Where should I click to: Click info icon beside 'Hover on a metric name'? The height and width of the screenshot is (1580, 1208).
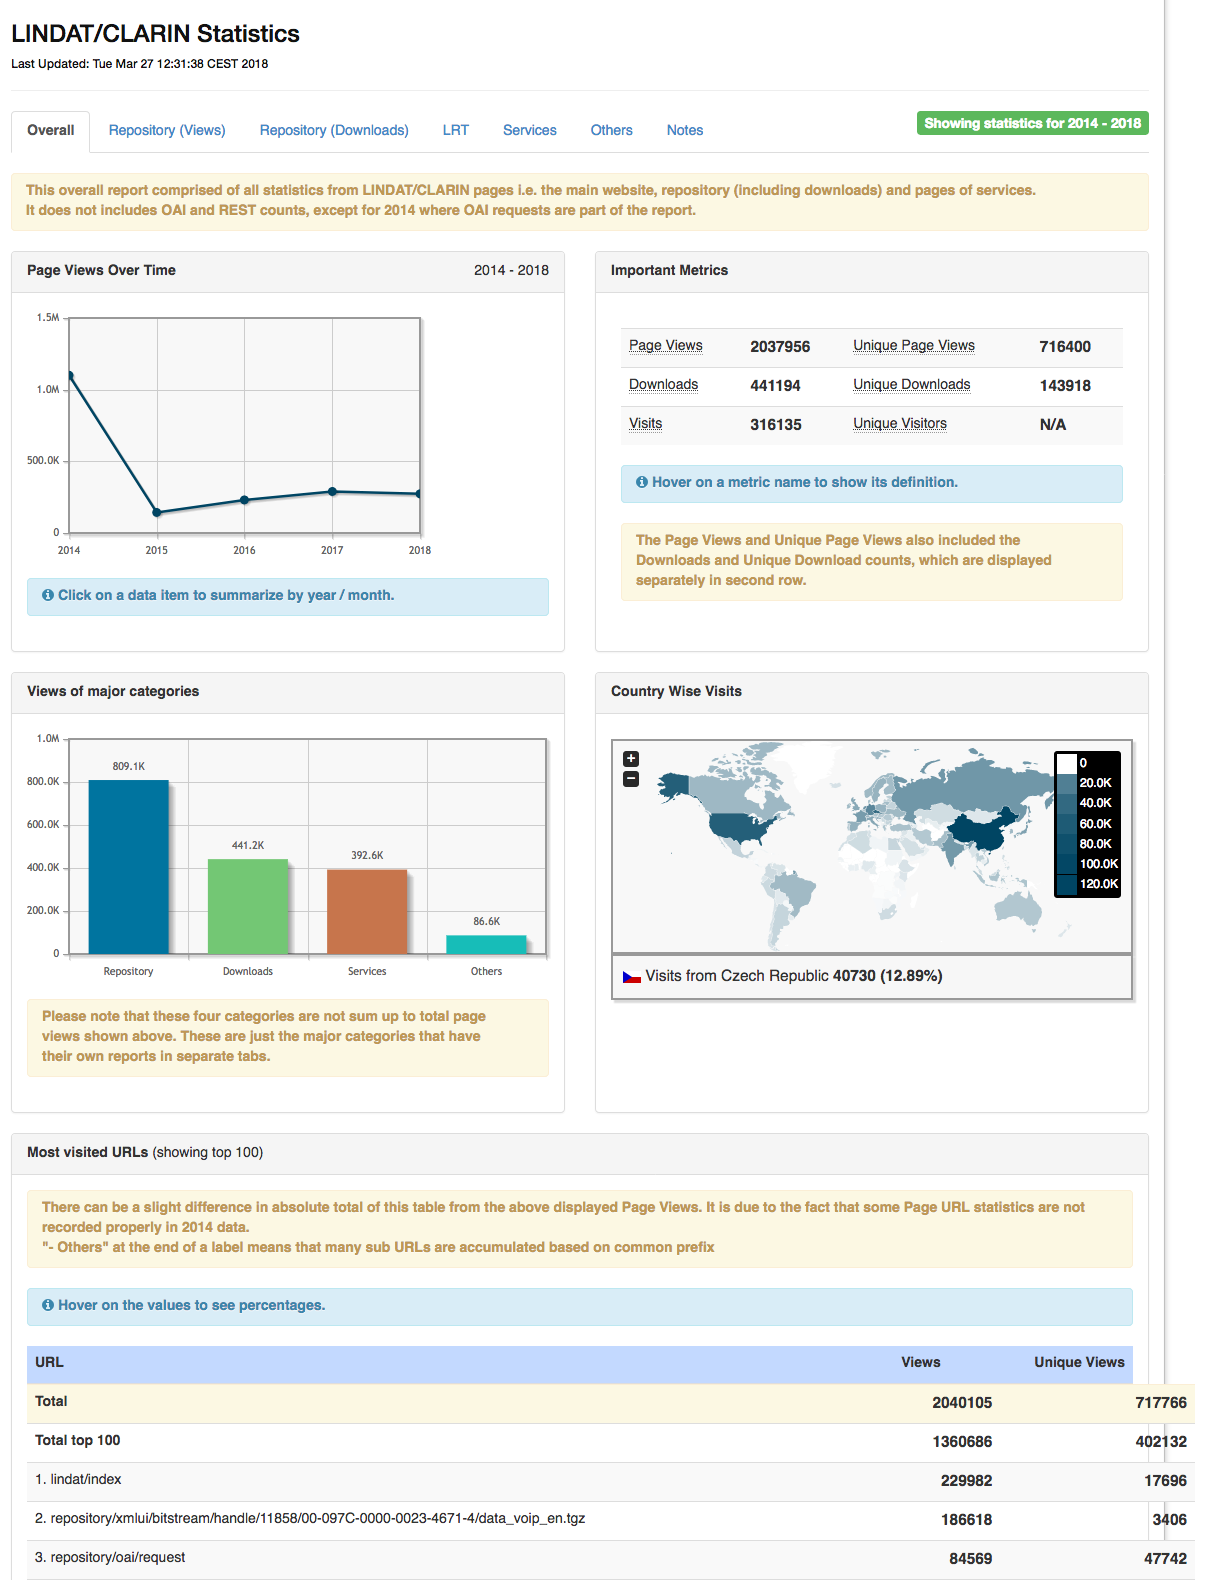tap(642, 482)
